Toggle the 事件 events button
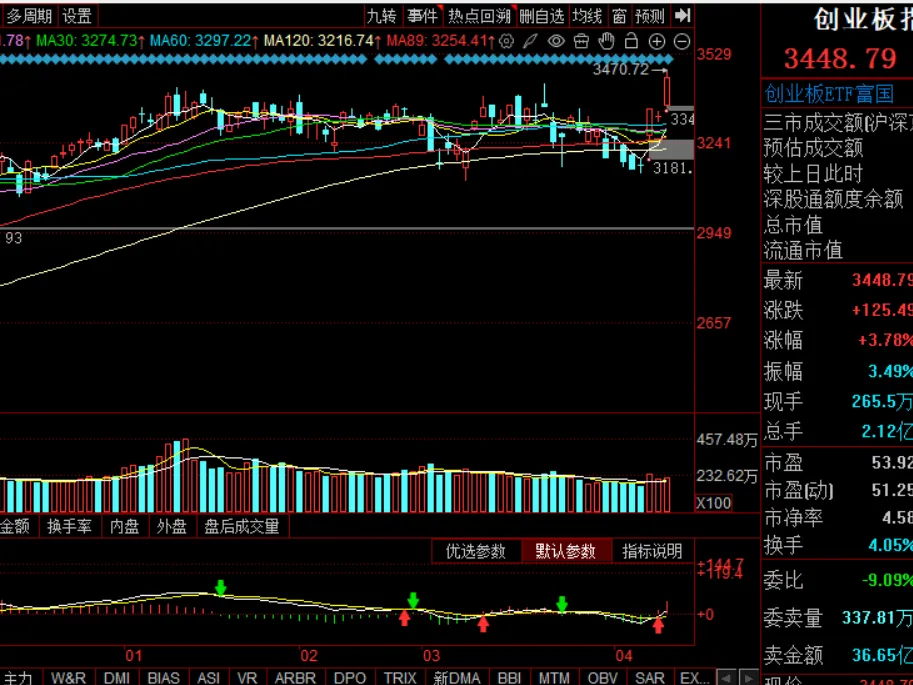Screen dimensions: 913x685 click(423, 16)
